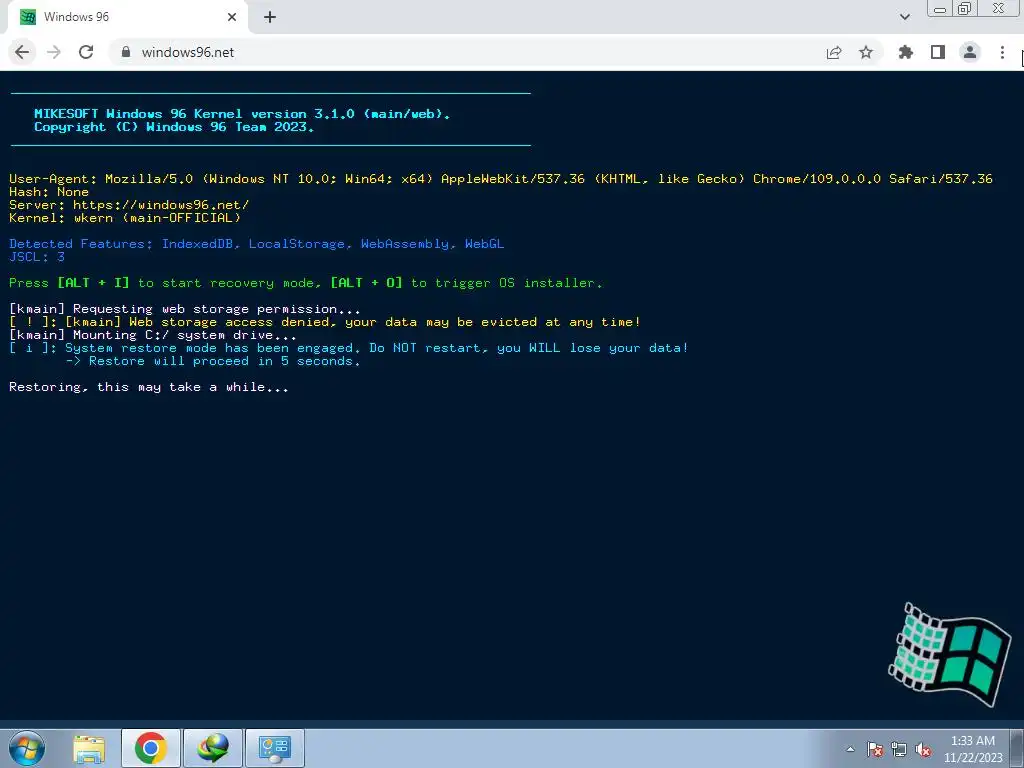Viewport: 1024px width, 768px height.
Task: Open the File Explorer taskbar icon
Action: click(x=89, y=748)
